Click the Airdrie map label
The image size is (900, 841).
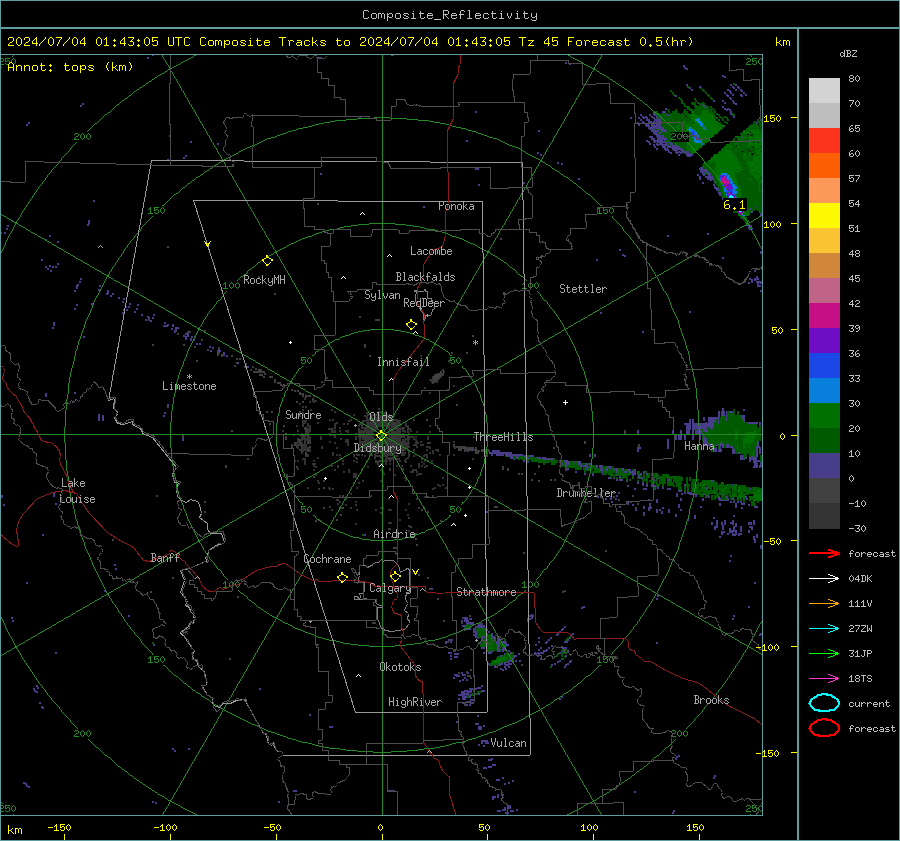pos(394,534)
